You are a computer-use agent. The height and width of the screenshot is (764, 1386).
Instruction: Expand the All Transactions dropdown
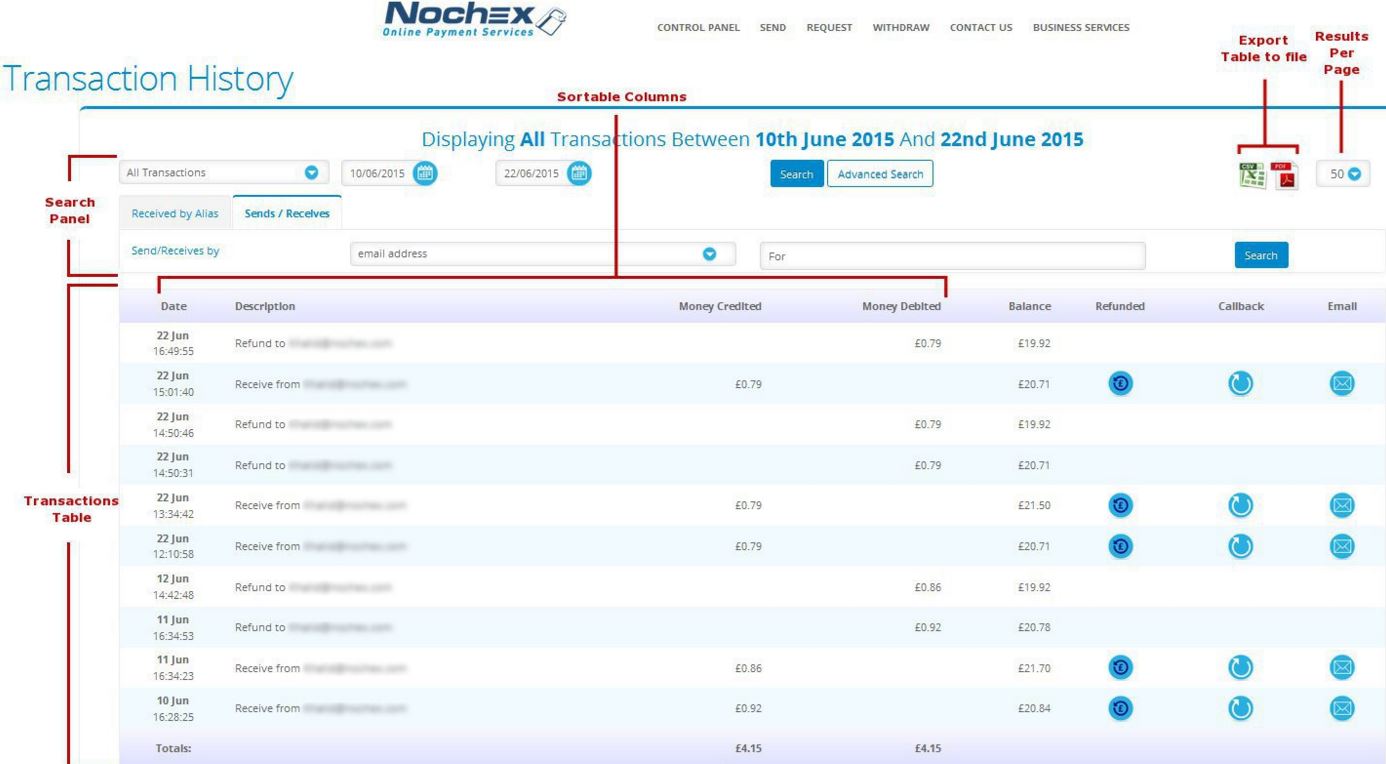[x=310, y=173]
